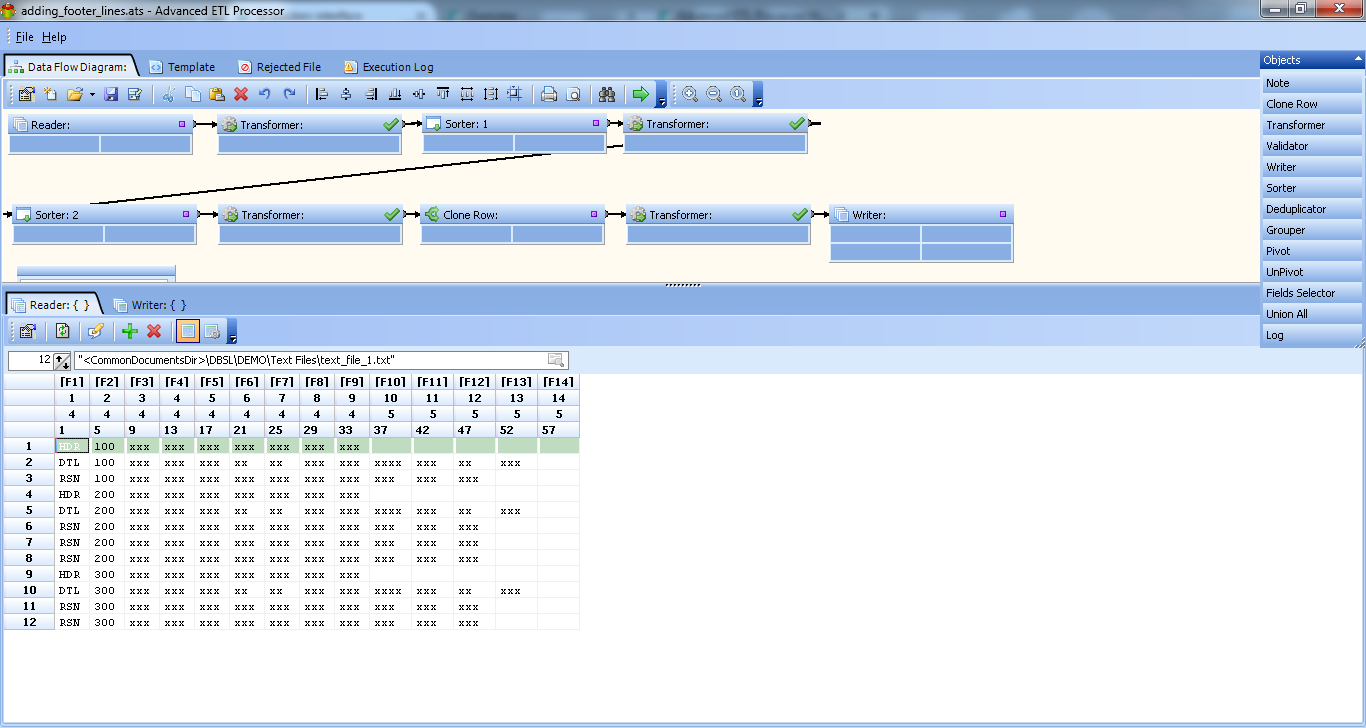Add a field with the green plus icon
This screenshot has width=1366, height=728.
[x=130, y=331]
